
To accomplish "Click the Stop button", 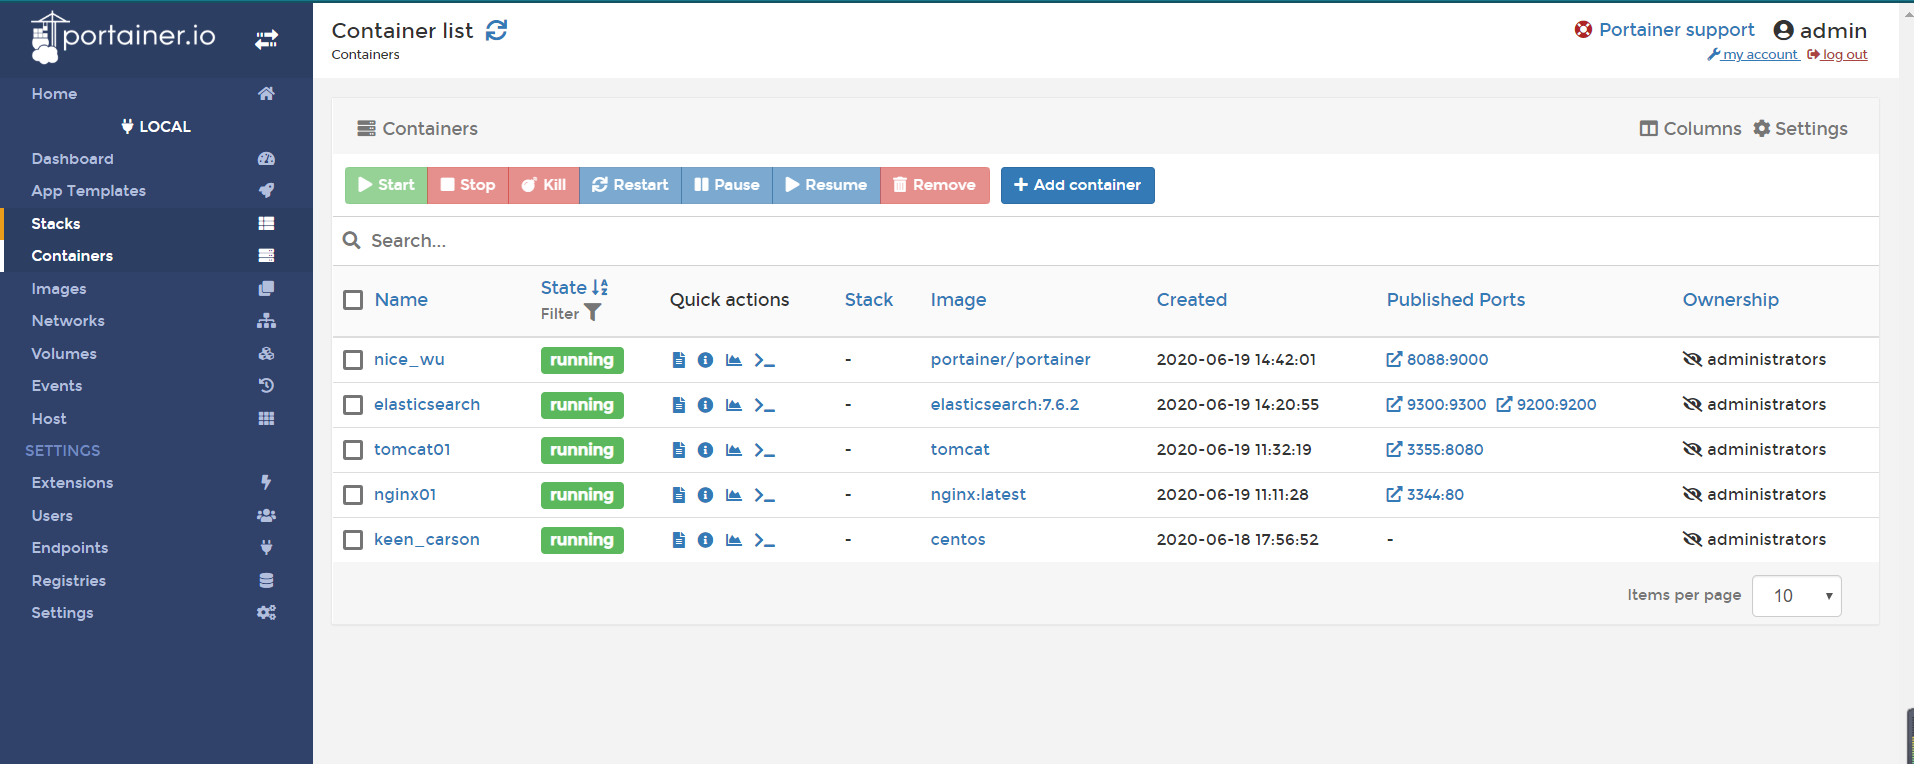I will coord(468,185).
